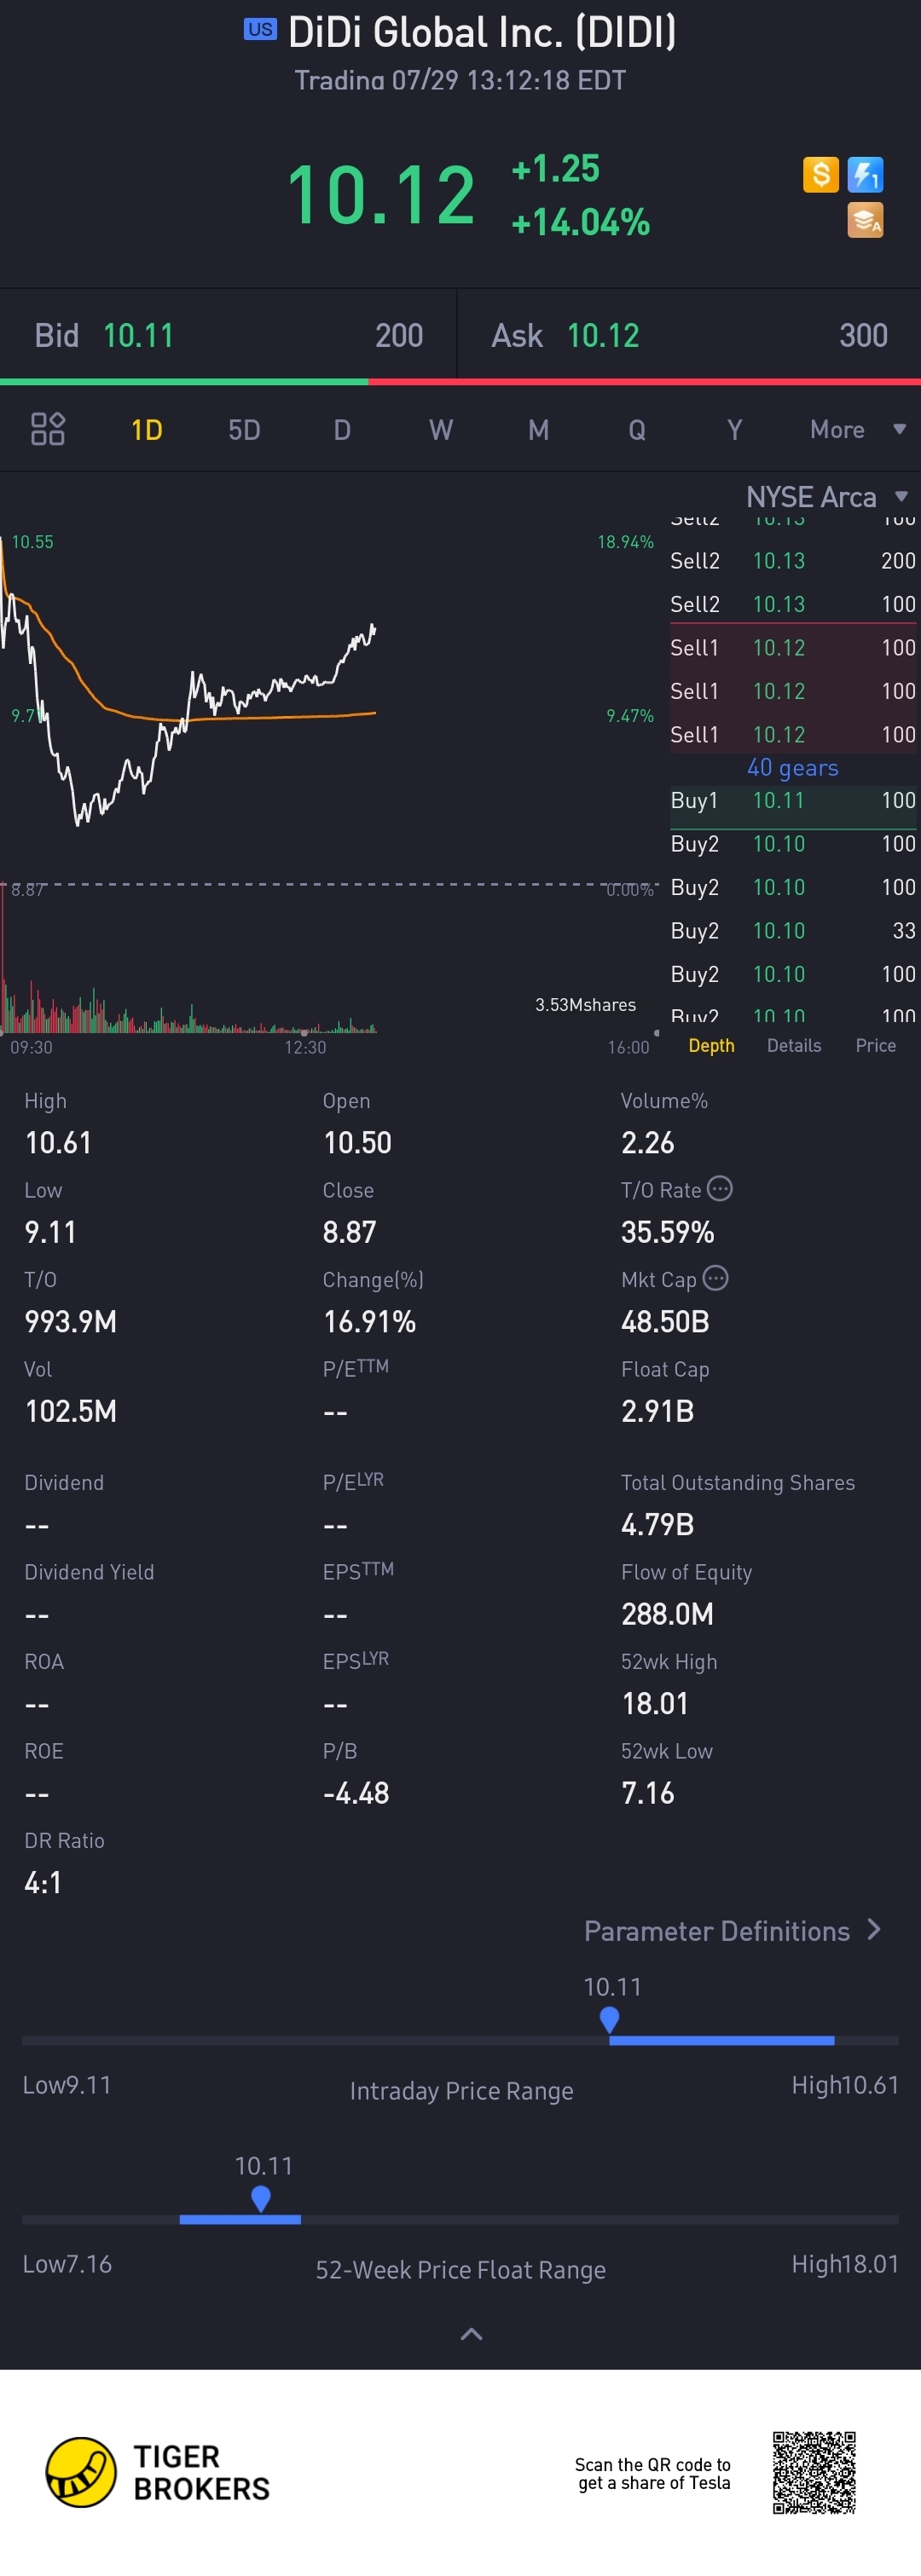This screenshot has height=2576, width=921.
Task: Tap the Tiger Brokers logo
Action: pyautogui.click(x=158, y=2472)
